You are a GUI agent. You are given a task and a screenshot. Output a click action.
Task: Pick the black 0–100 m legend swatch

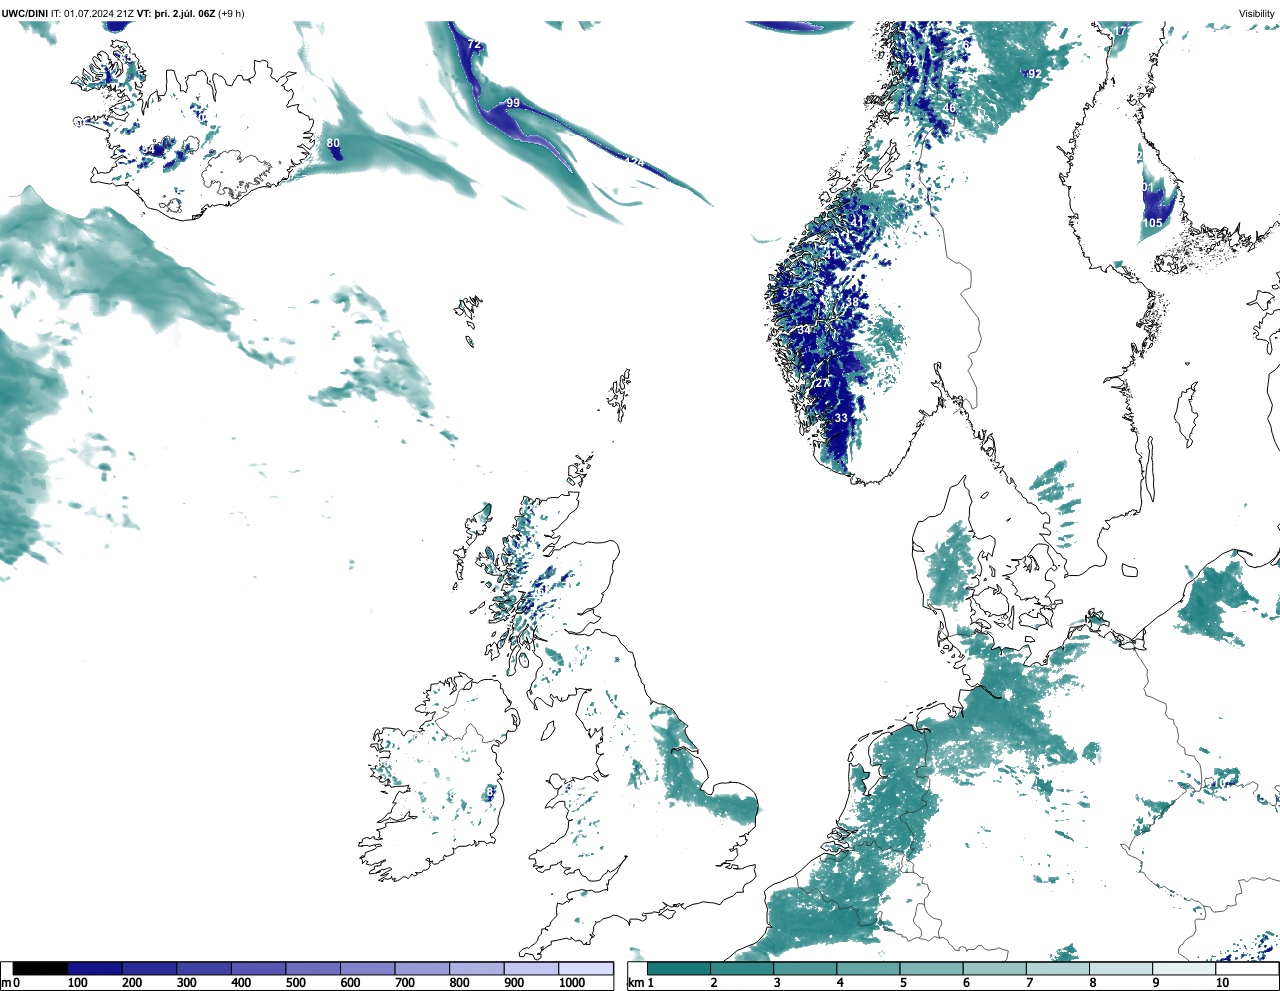pyautogui.click(x=40, y=969)
